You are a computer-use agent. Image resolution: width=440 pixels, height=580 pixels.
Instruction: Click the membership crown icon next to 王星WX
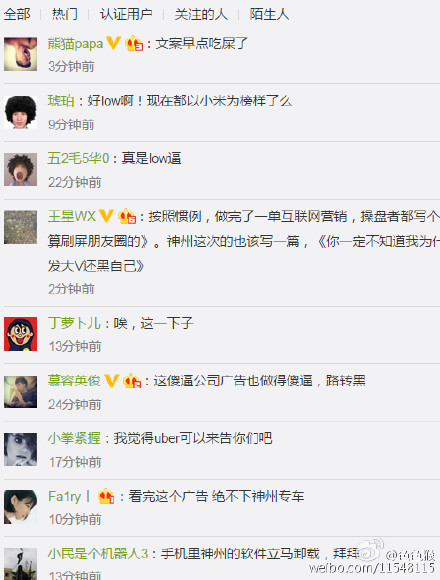(127, 216)
